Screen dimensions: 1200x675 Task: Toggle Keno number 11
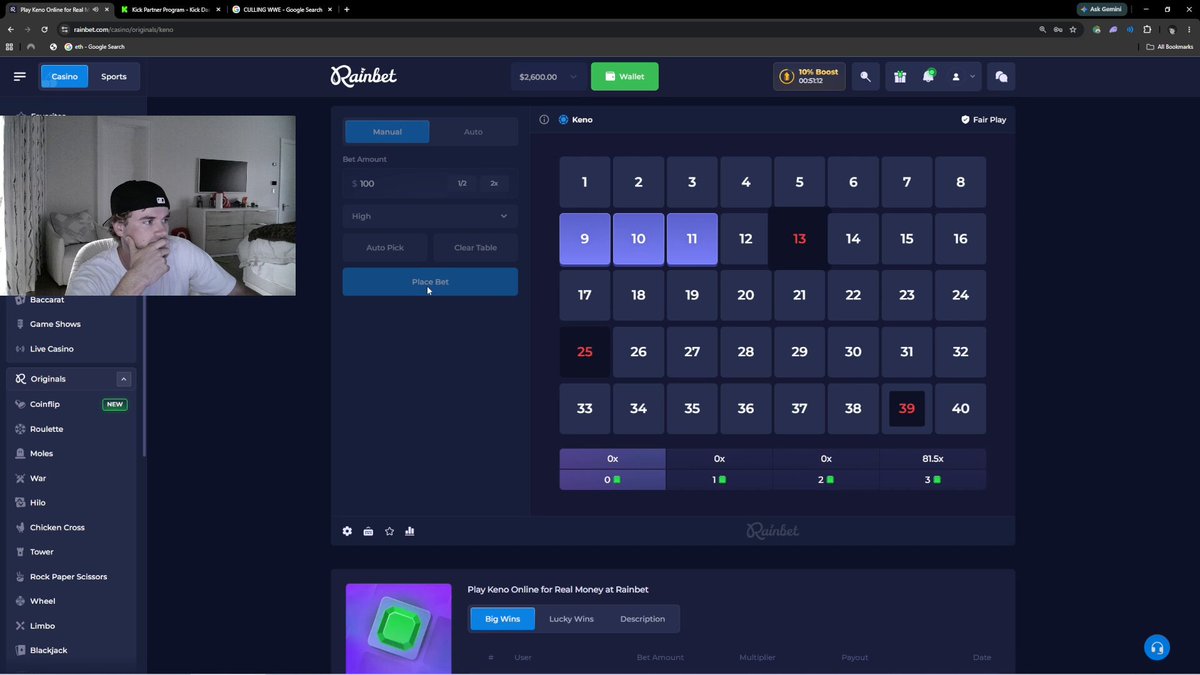tap(692, 239)
